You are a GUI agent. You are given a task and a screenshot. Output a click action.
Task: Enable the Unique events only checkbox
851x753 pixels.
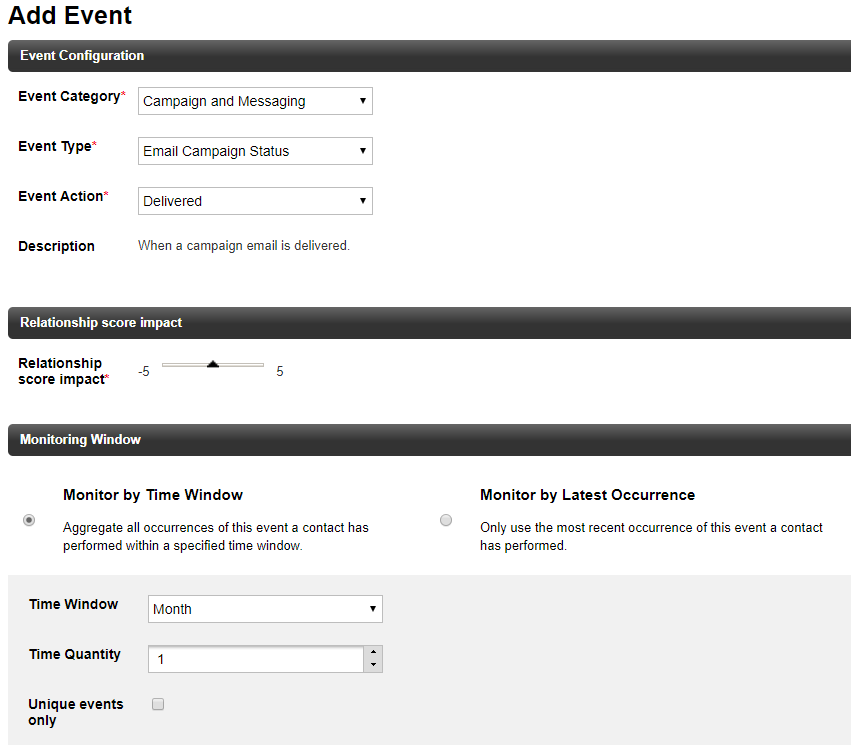pos(158,704)
